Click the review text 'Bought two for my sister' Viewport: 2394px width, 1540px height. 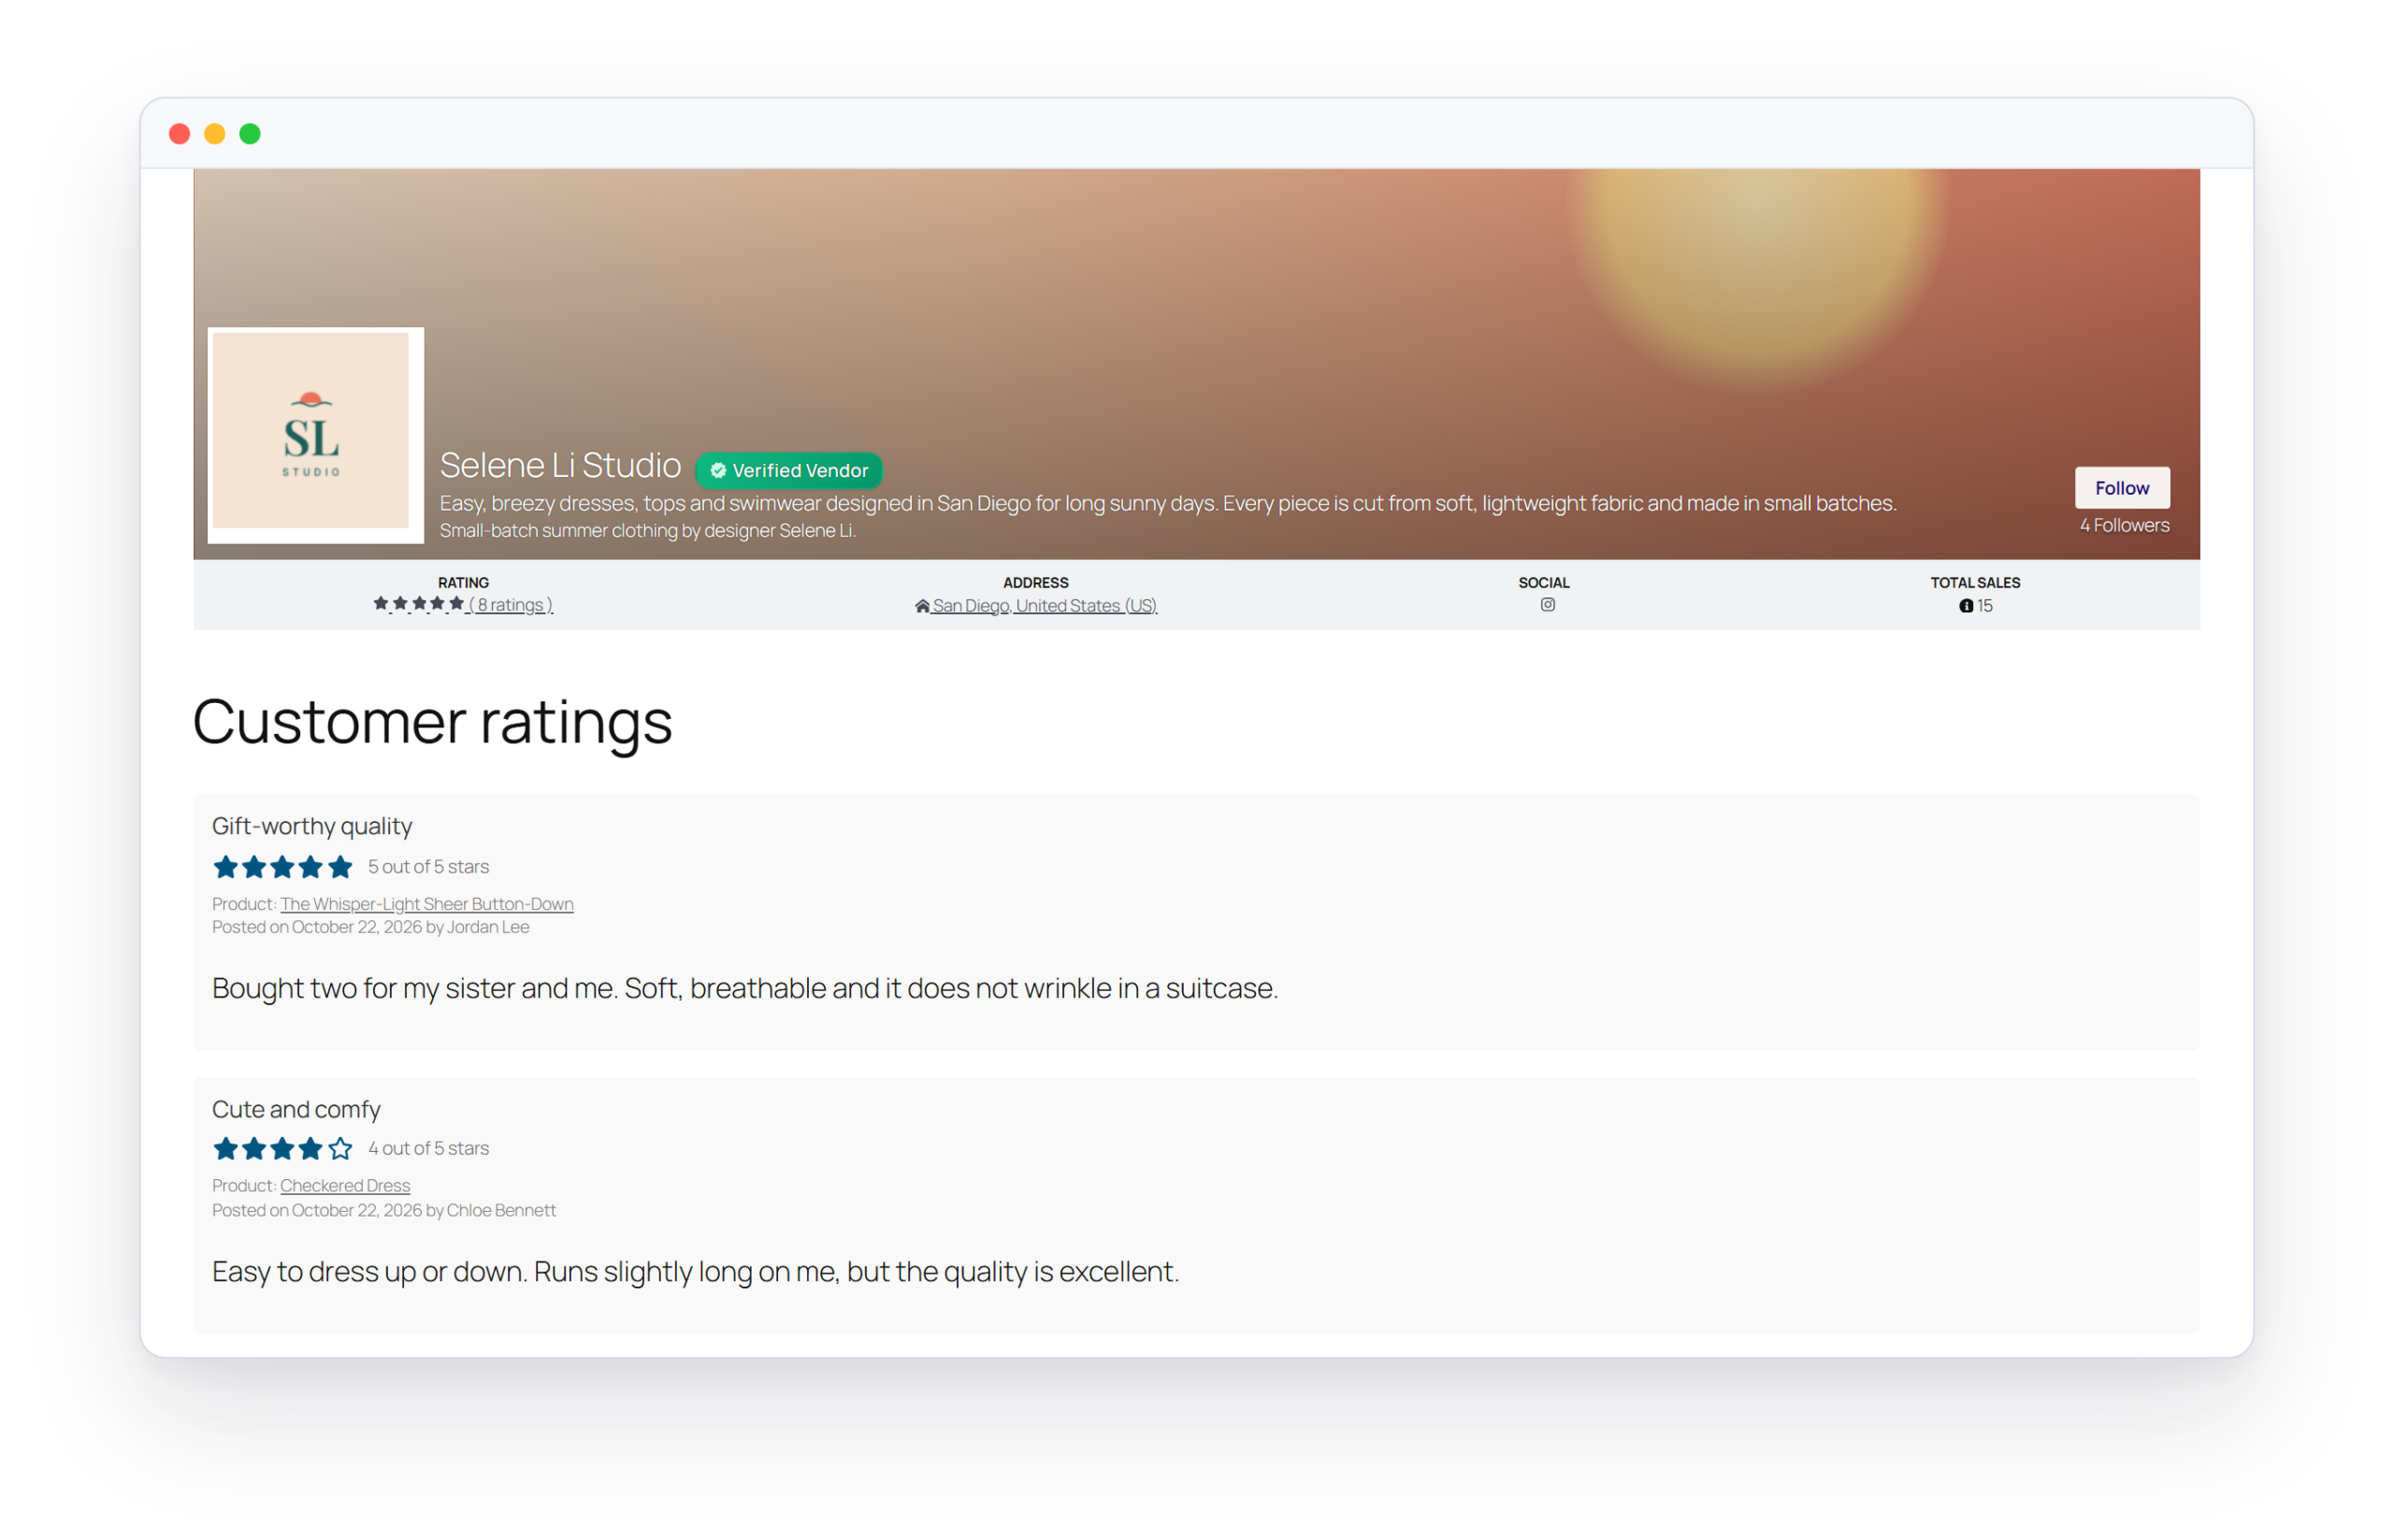[x=745, y=988]
